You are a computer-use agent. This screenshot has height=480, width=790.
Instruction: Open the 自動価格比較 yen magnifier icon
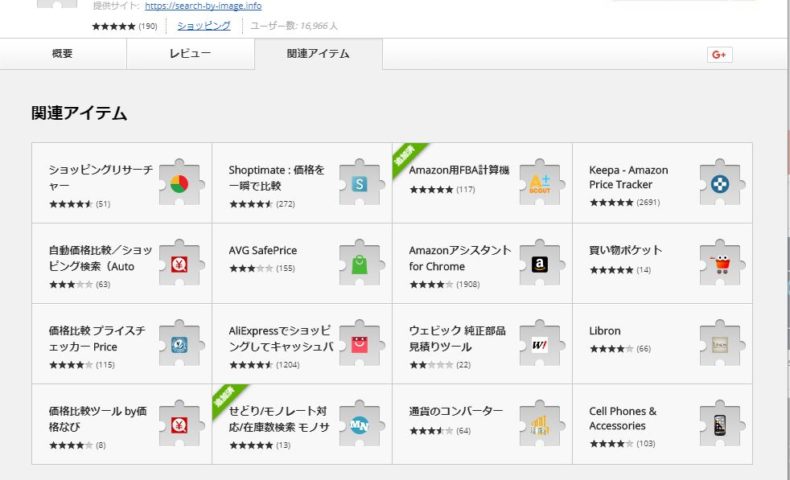[179, 264]
